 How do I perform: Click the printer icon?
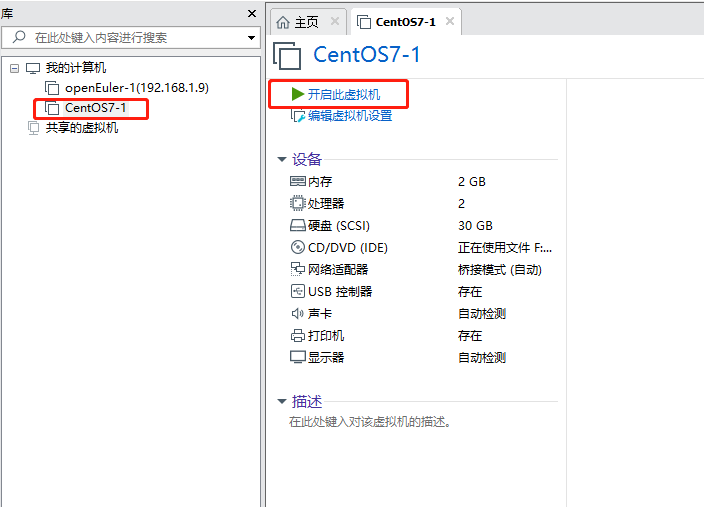(x=298, y=335)
